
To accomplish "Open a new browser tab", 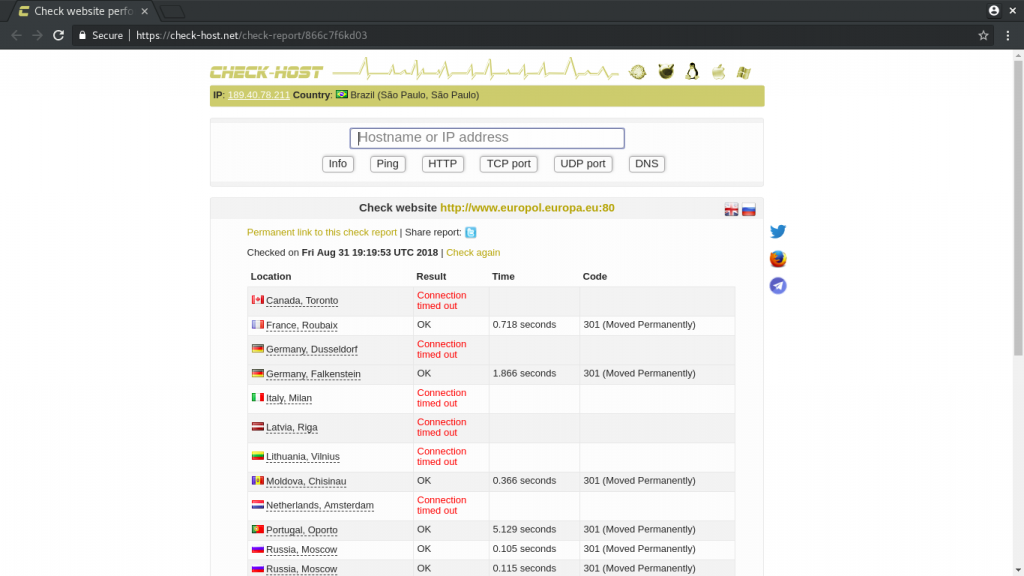I will pyautogui.click(x=172, y=11).
